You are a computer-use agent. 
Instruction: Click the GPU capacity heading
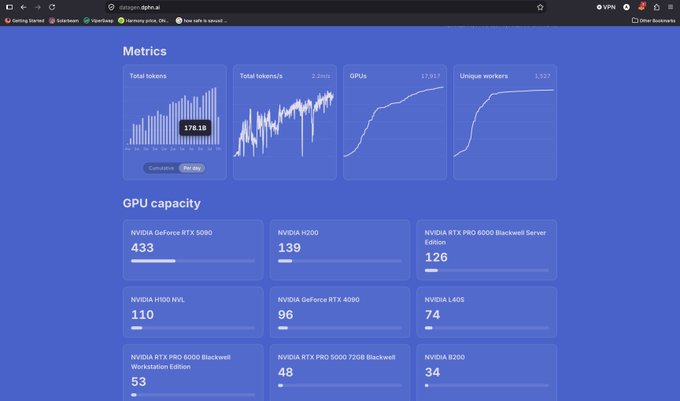[161, 203]
